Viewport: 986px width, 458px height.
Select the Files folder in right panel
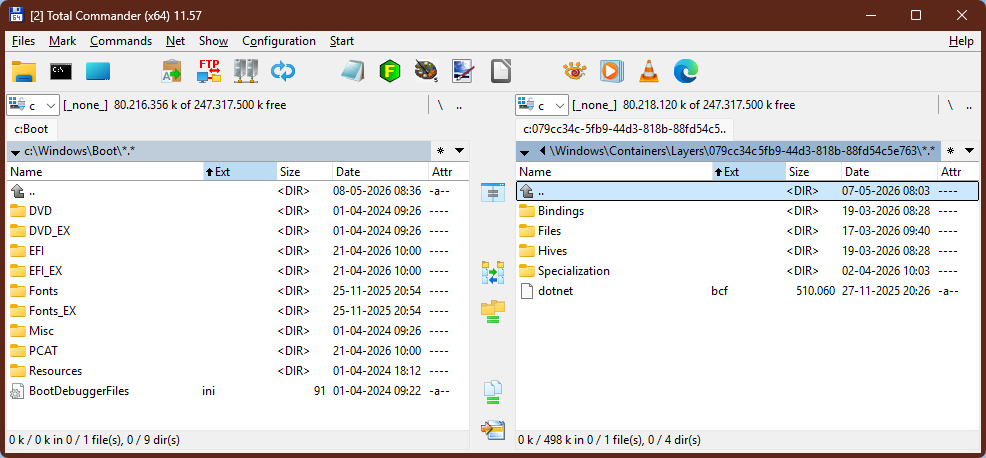(747, 231)
